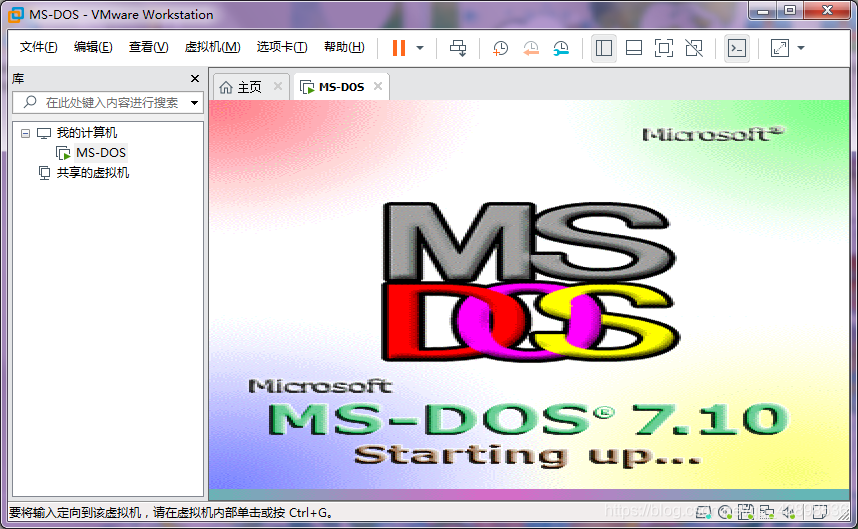Click the CD/DVD drive status bar icon
Image resolution: width=858 pixels, height=529 pixels.
click(x=724, y=512)
